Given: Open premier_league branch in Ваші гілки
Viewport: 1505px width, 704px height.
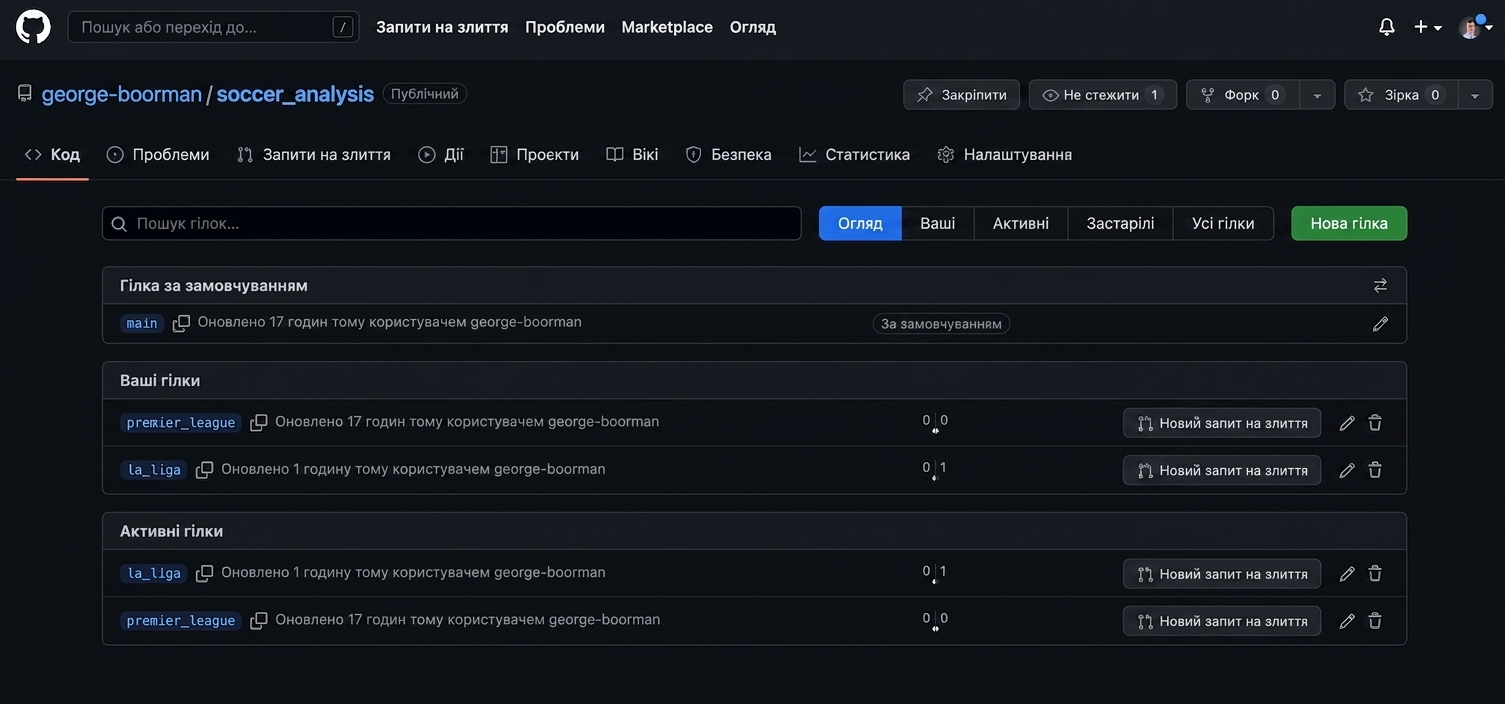Looking at the screenshot, I should pos(181,423).
